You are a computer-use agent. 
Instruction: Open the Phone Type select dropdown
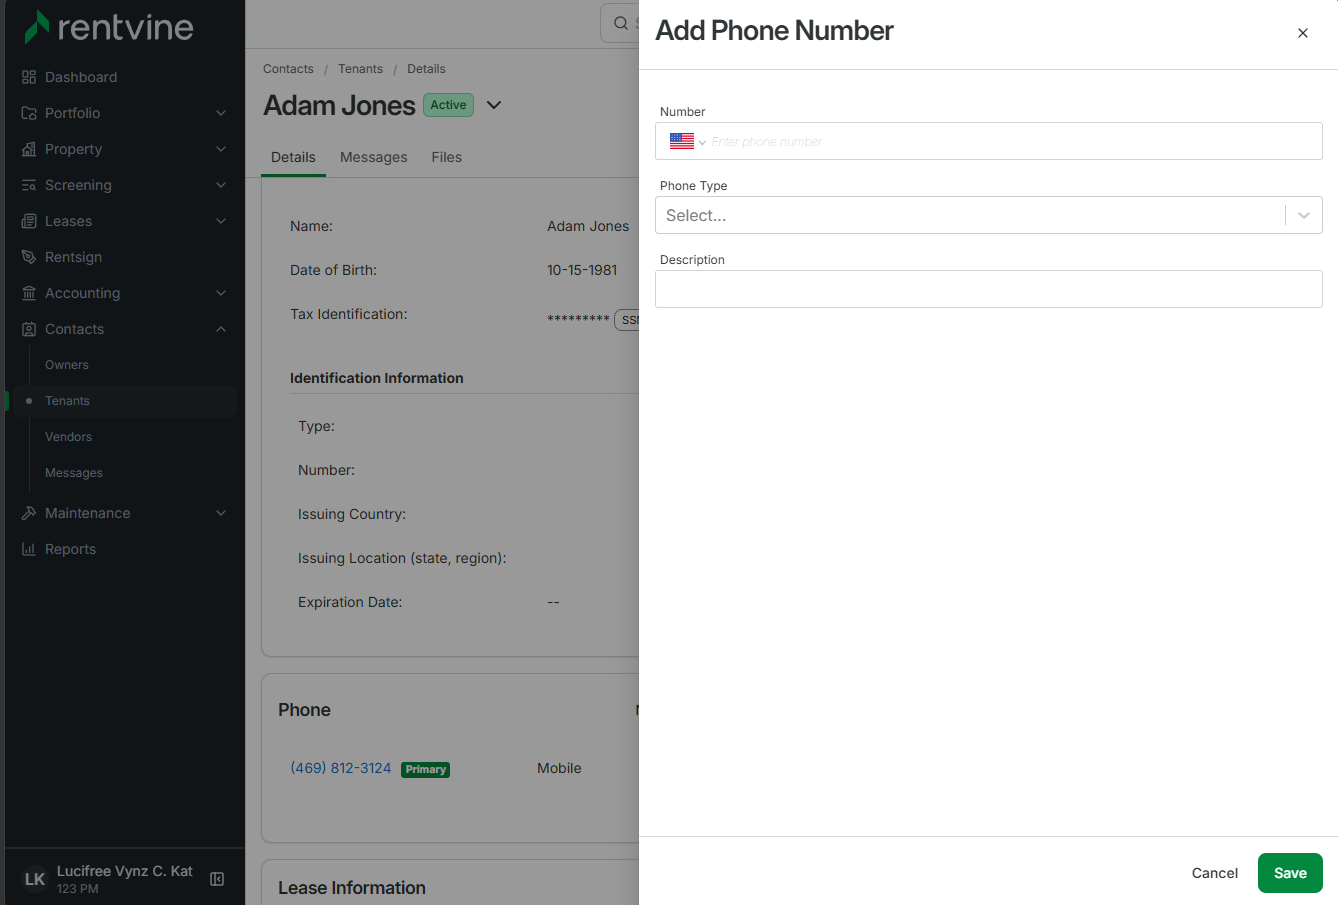(988, 215)
